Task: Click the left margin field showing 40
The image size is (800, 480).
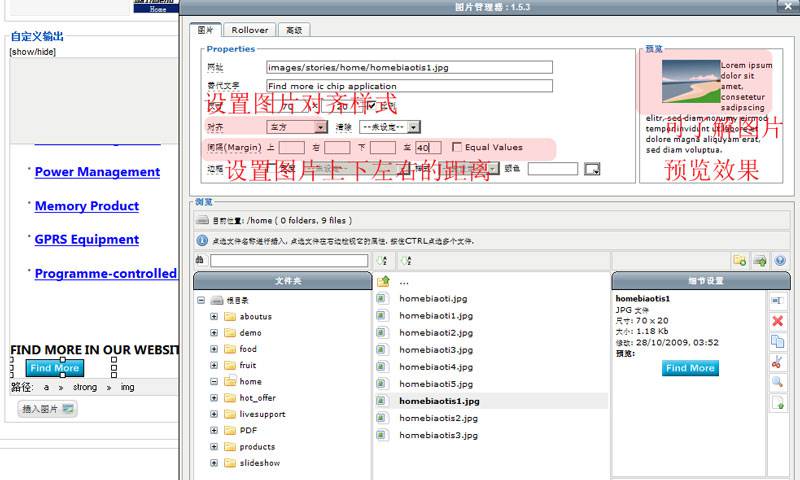Action: point(428,147)
